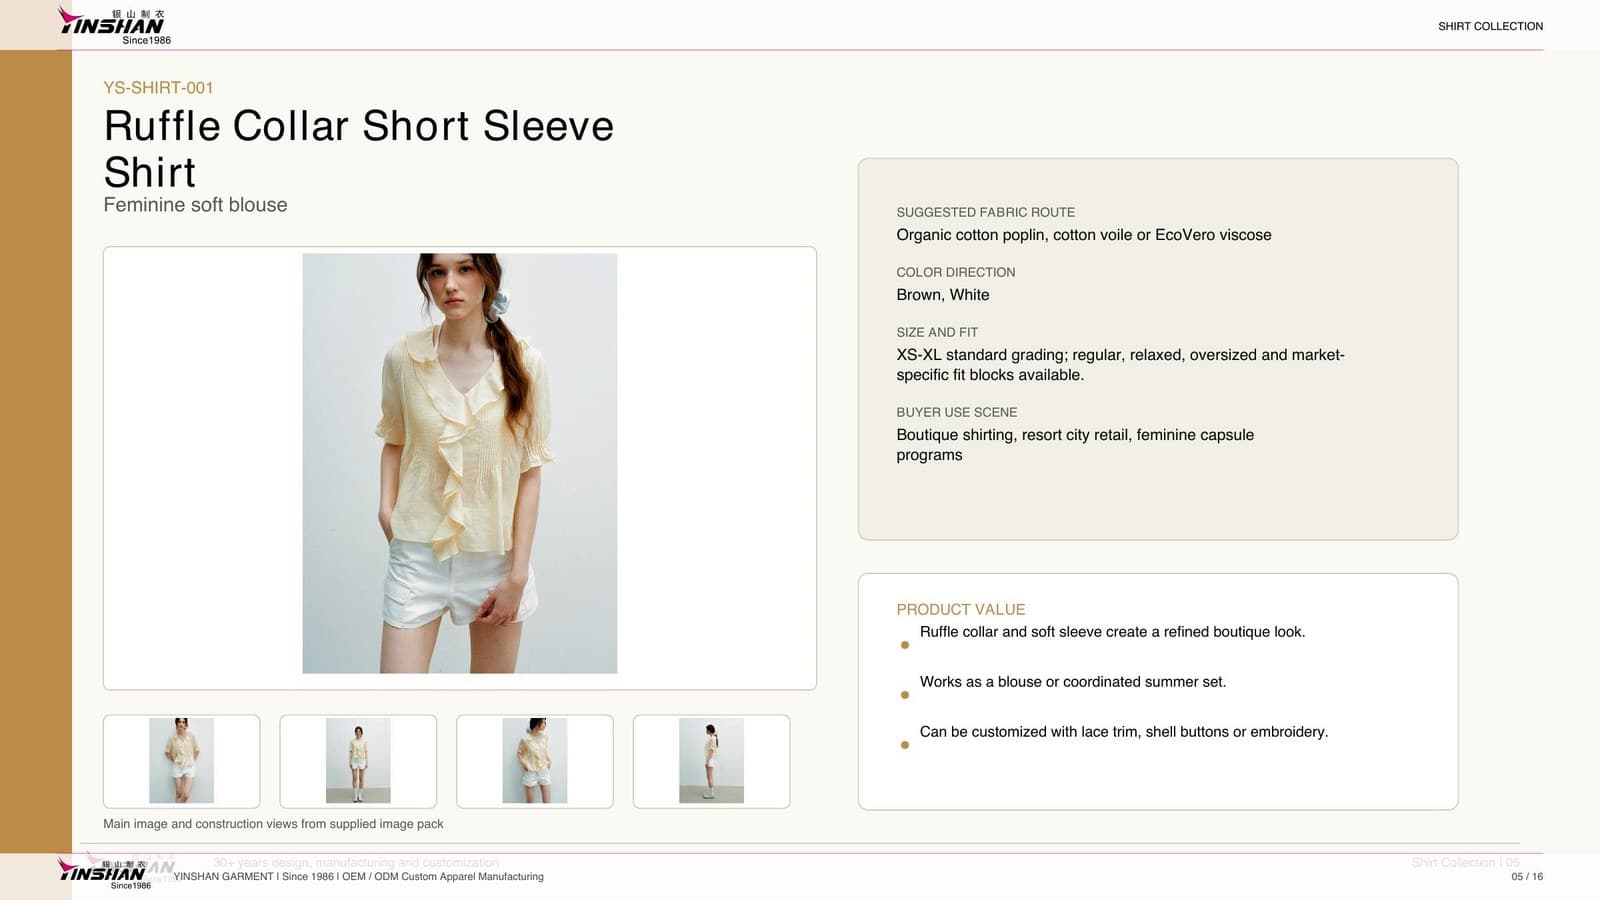Select the fourth thumbnail, the side view
The image size is (1600, 900).
point(711,760)
